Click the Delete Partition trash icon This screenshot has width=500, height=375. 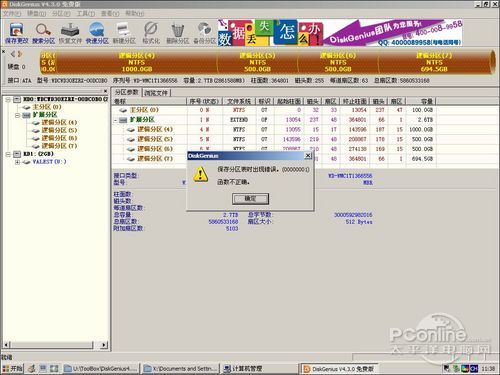177,33
